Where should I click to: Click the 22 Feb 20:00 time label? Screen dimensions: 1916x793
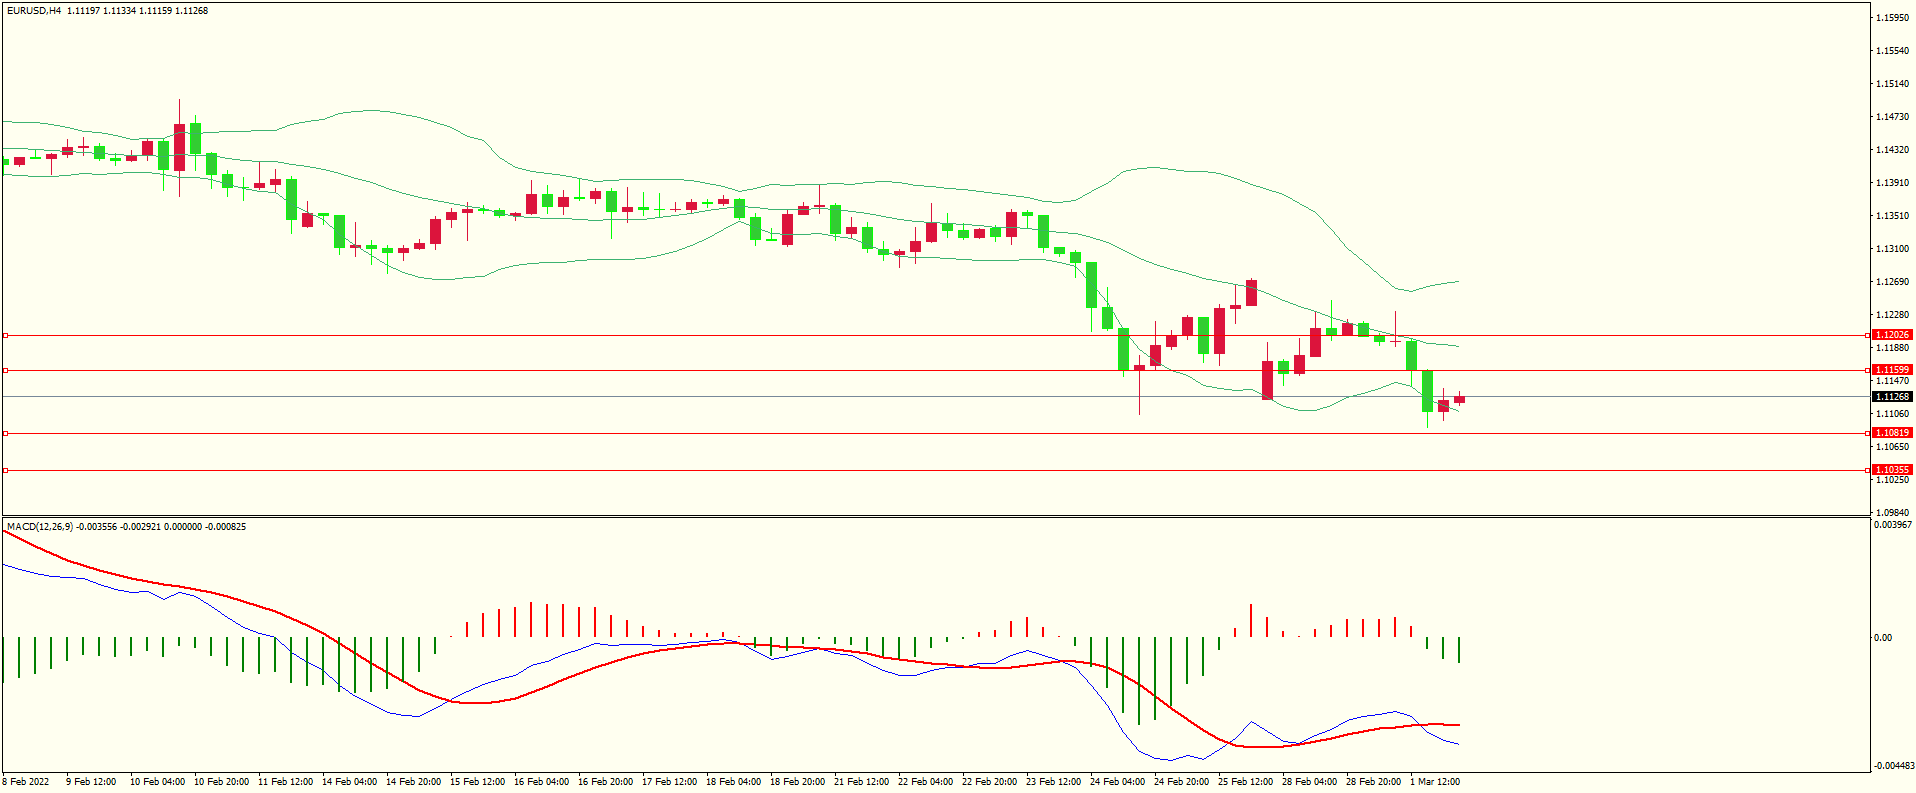(989, 782)
